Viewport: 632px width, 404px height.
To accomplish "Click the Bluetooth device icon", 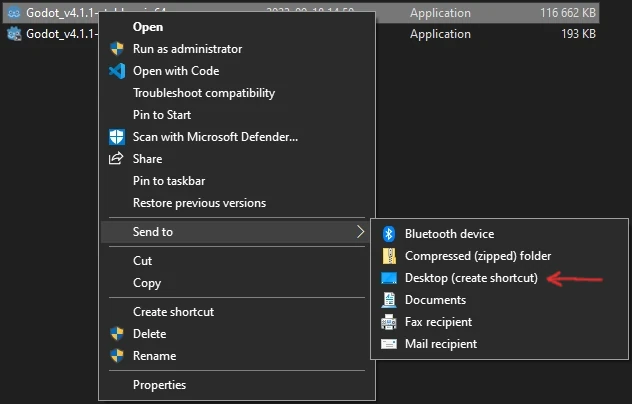I will 389,234.
